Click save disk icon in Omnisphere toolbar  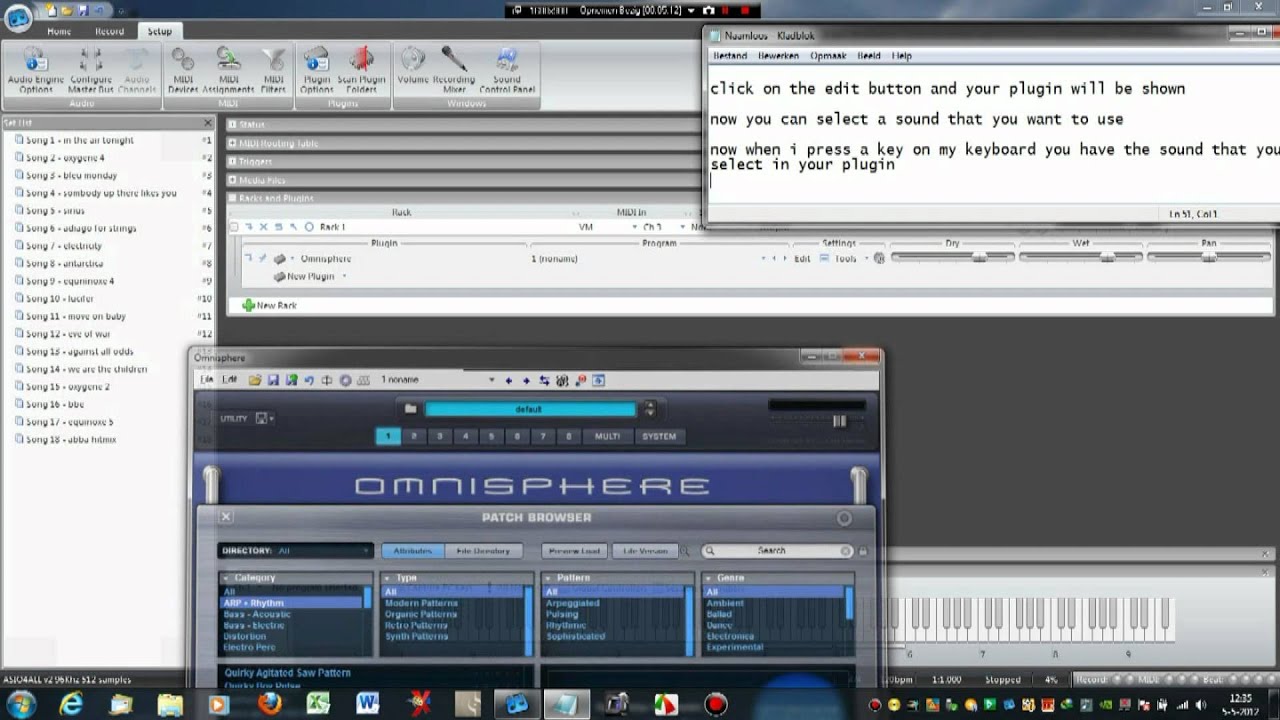pos(273,380)
